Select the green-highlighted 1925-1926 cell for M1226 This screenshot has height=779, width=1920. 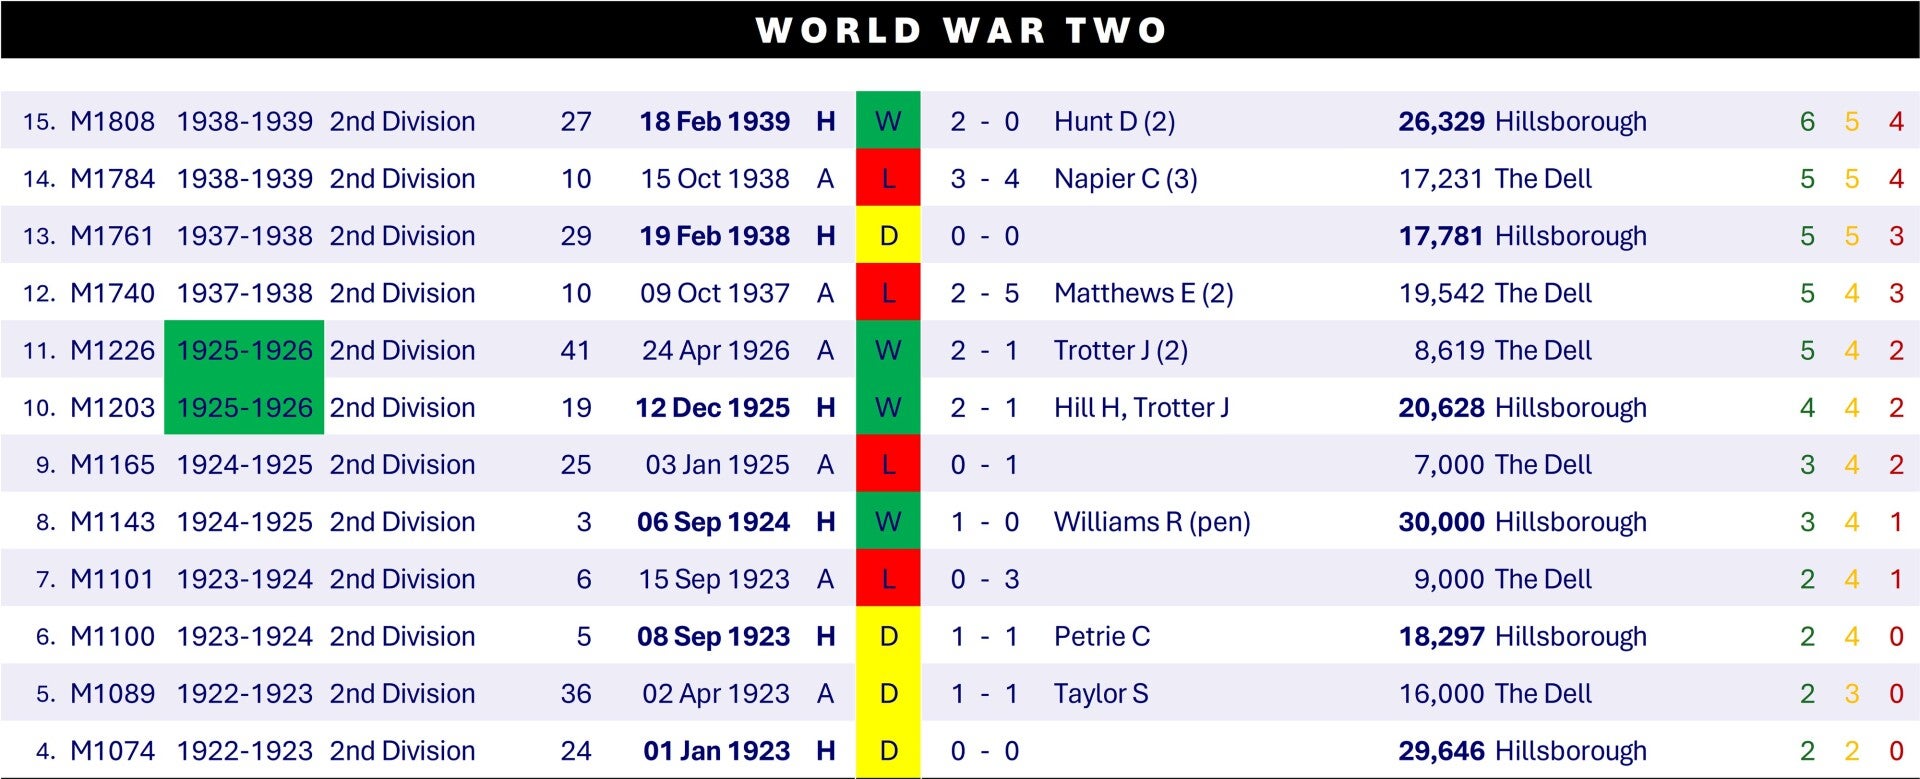click(x=244, y=350)
